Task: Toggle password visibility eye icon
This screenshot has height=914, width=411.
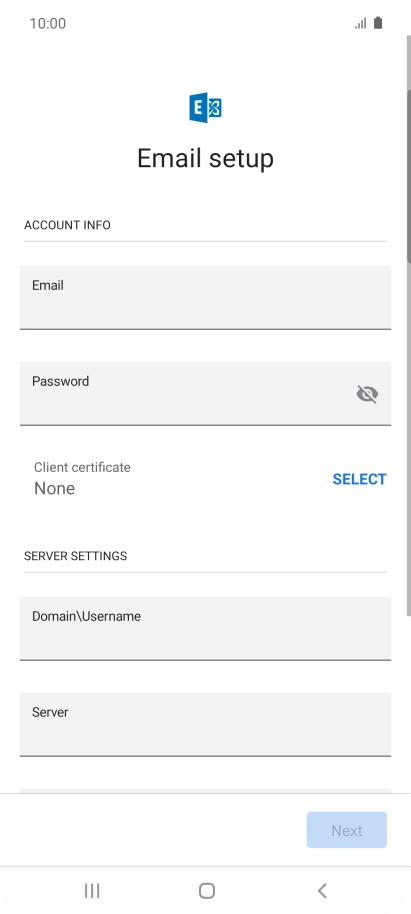Action: point(367,395)
